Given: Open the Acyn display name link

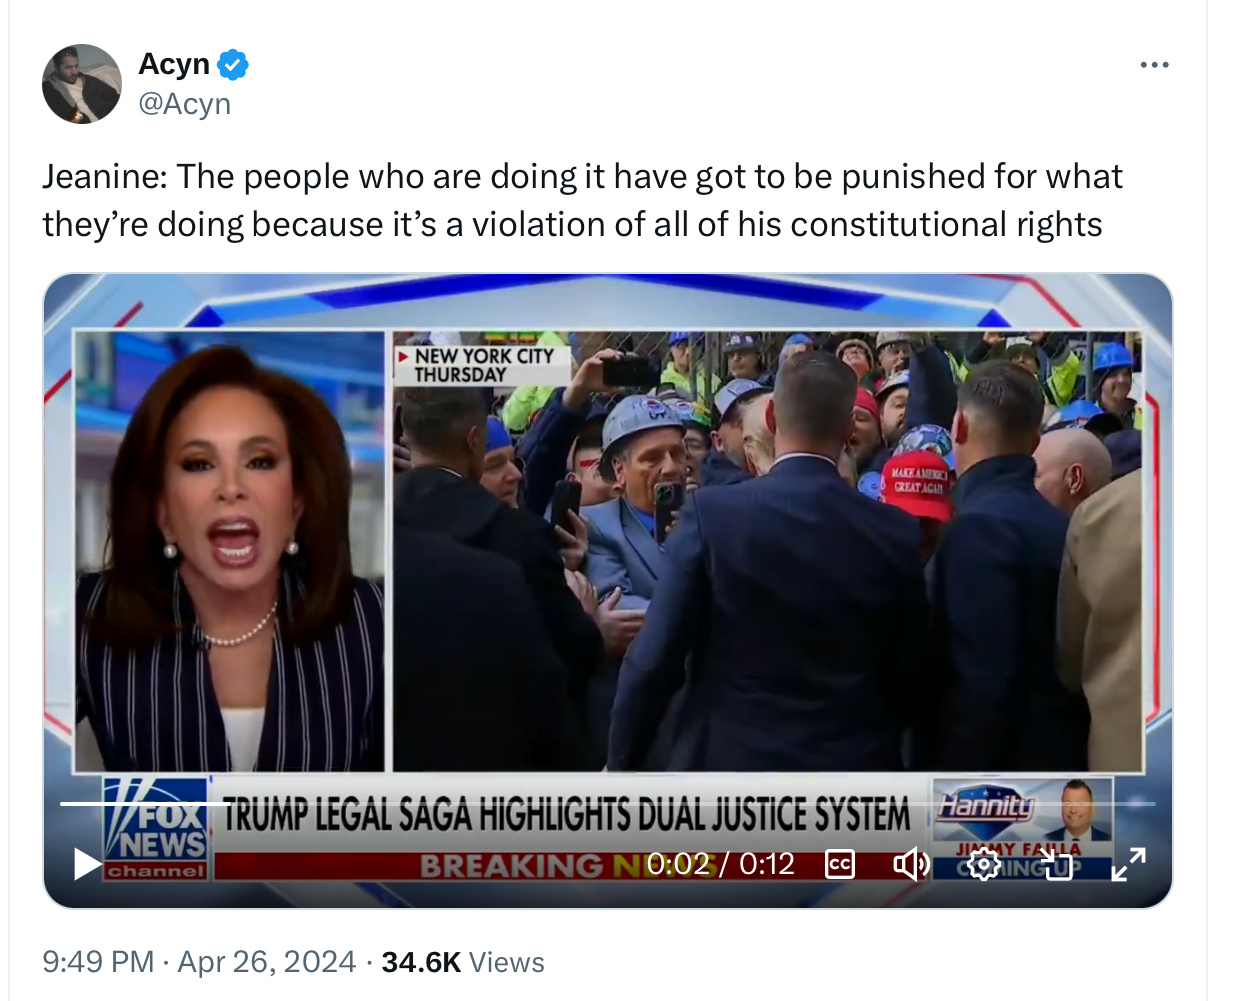Looking at the screenshot, I should pos(174,64).
